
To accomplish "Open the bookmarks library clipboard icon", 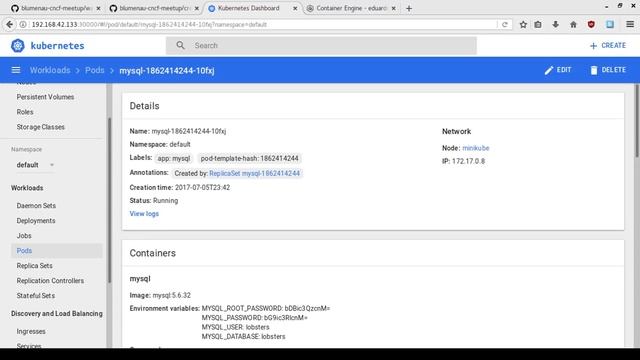I will coord(538,24).
